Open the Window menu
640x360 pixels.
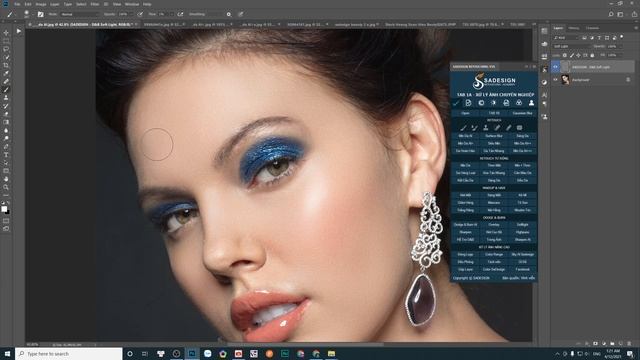click(x=132, y=4)
